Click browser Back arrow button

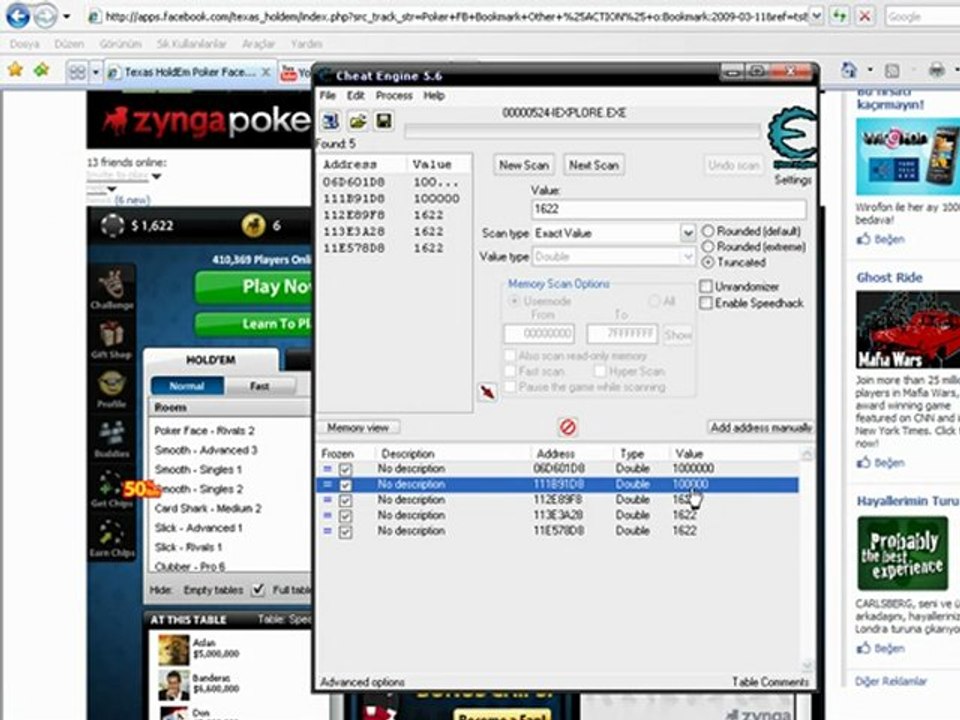(x=17, y=16)
